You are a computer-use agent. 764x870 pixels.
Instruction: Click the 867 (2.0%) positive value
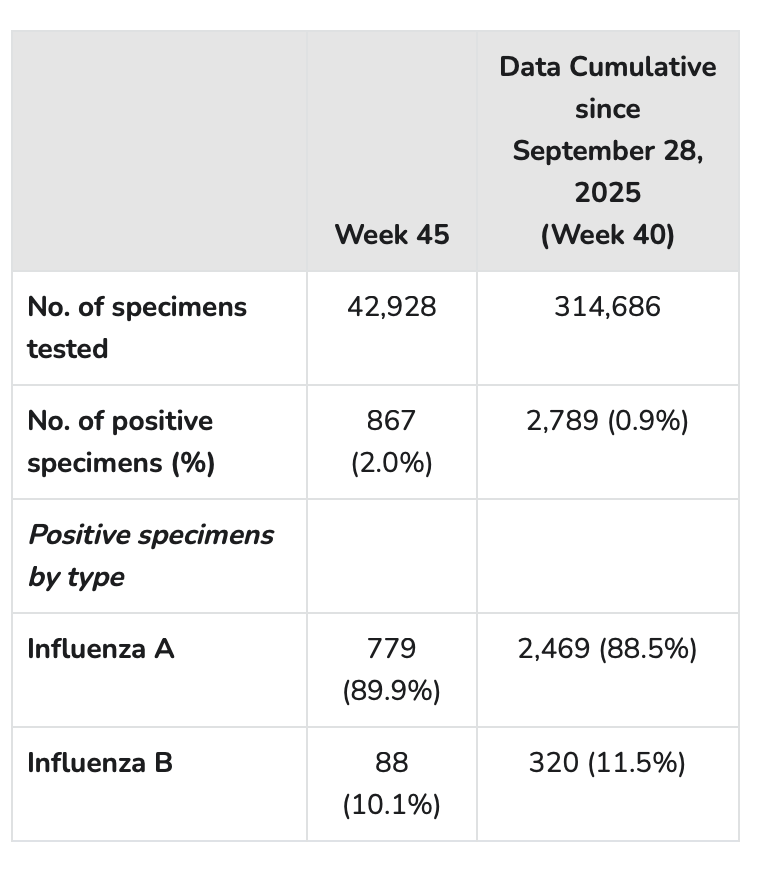(391, 441)
